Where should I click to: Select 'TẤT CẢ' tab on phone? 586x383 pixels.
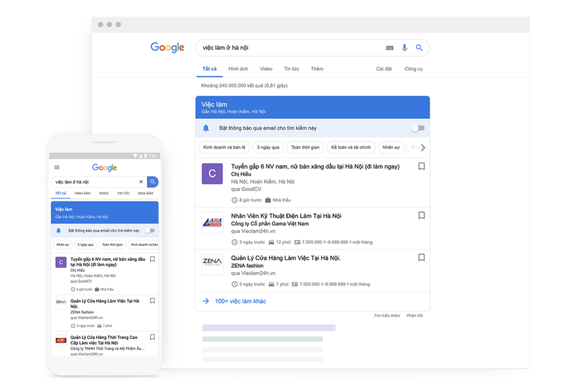(x=61, y=194)
